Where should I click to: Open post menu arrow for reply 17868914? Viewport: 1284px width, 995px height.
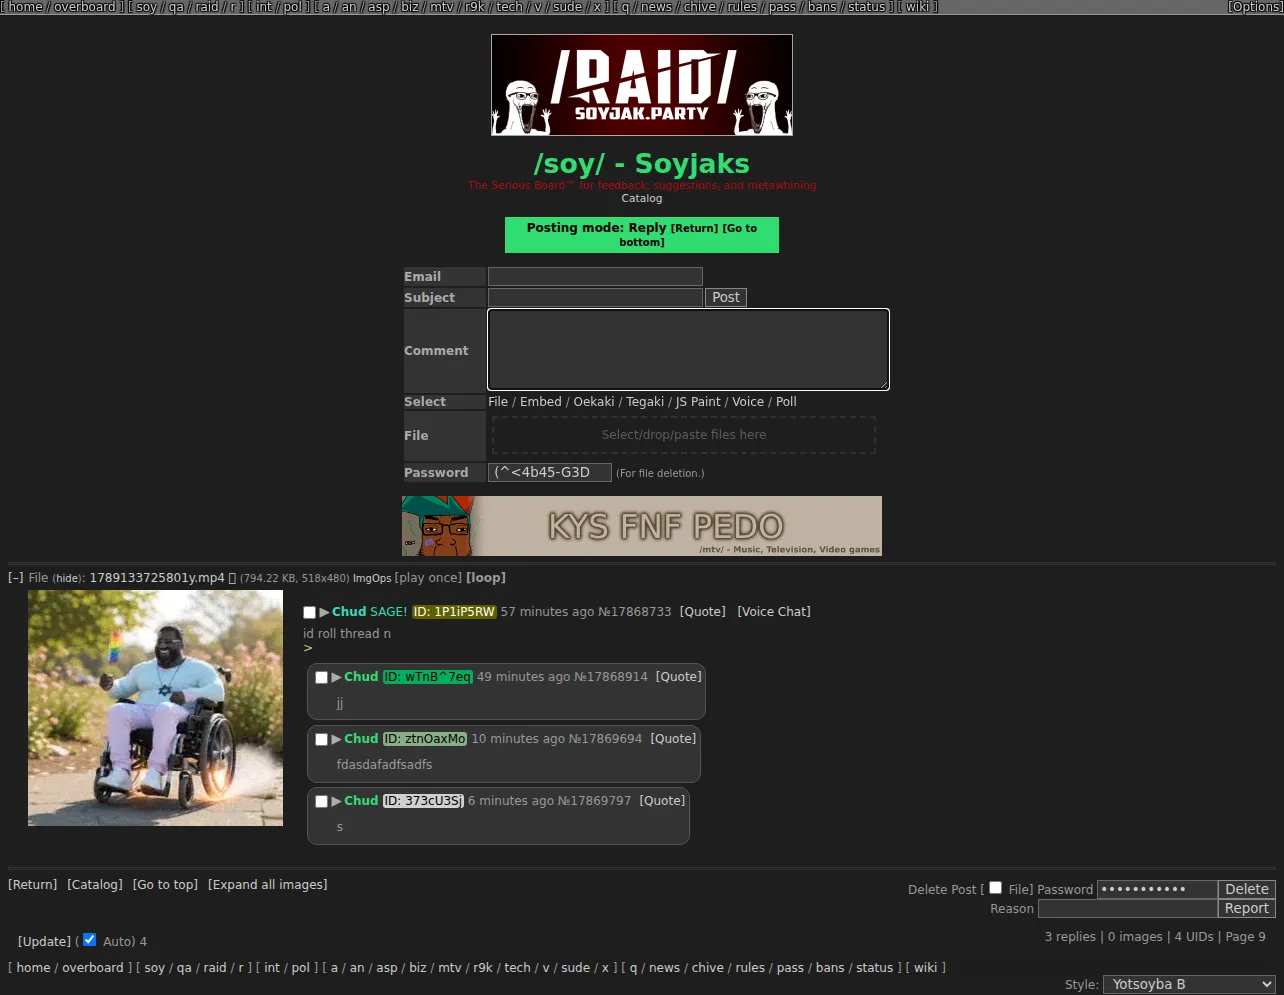(x=336, y=677)
